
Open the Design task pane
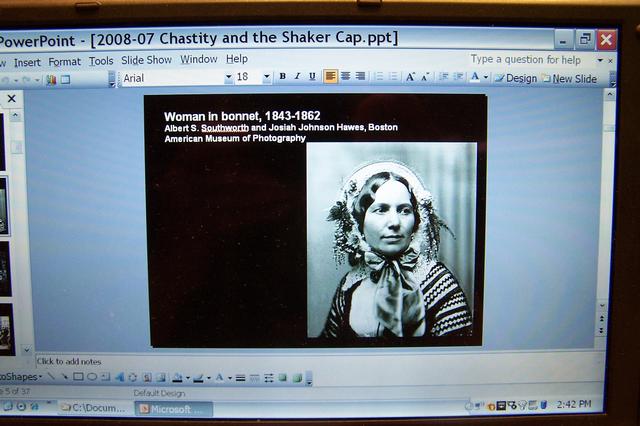516,78
